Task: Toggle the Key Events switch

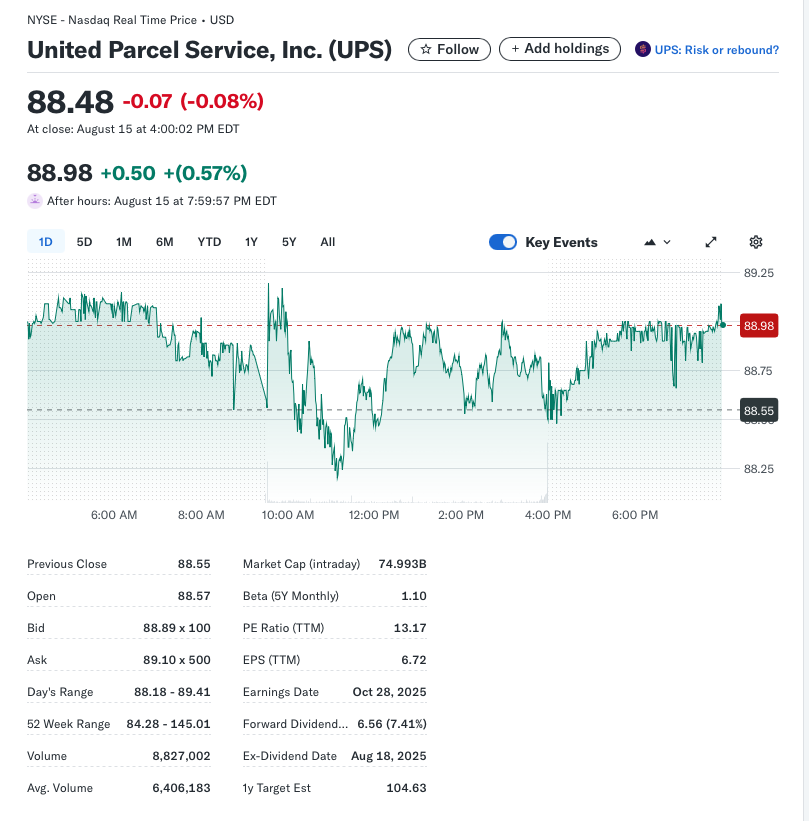Action: click(503, 242)
